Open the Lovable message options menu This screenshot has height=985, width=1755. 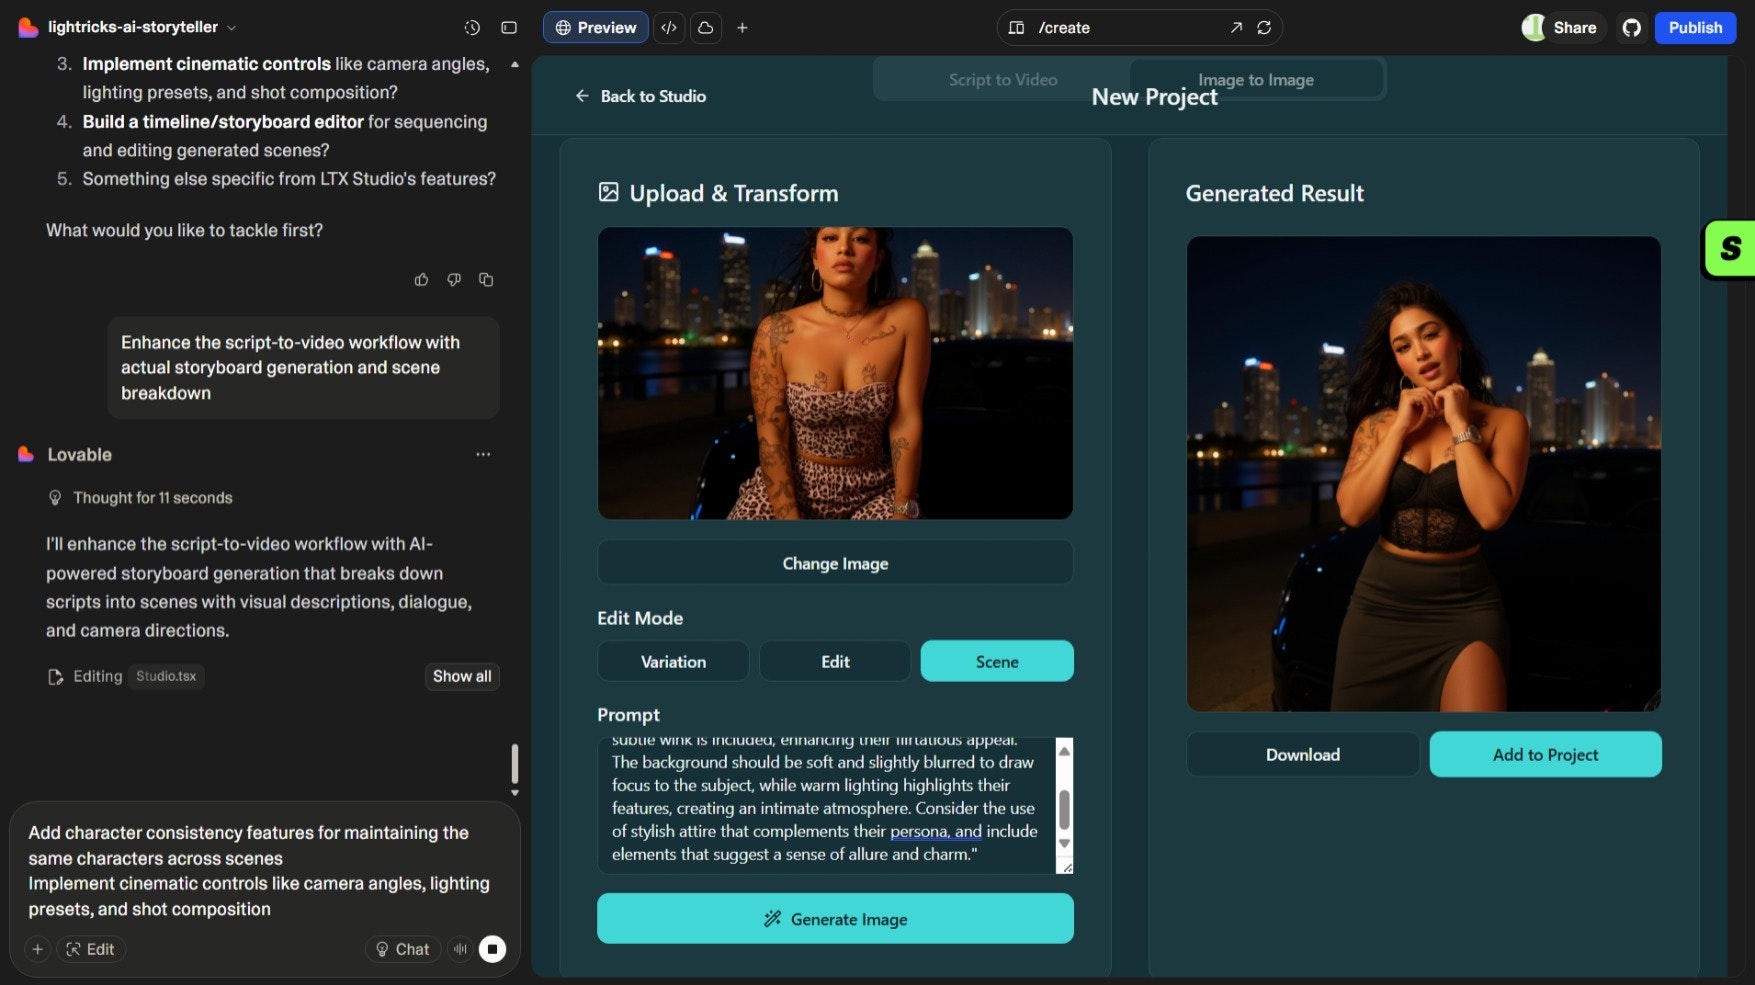point(483,454)
